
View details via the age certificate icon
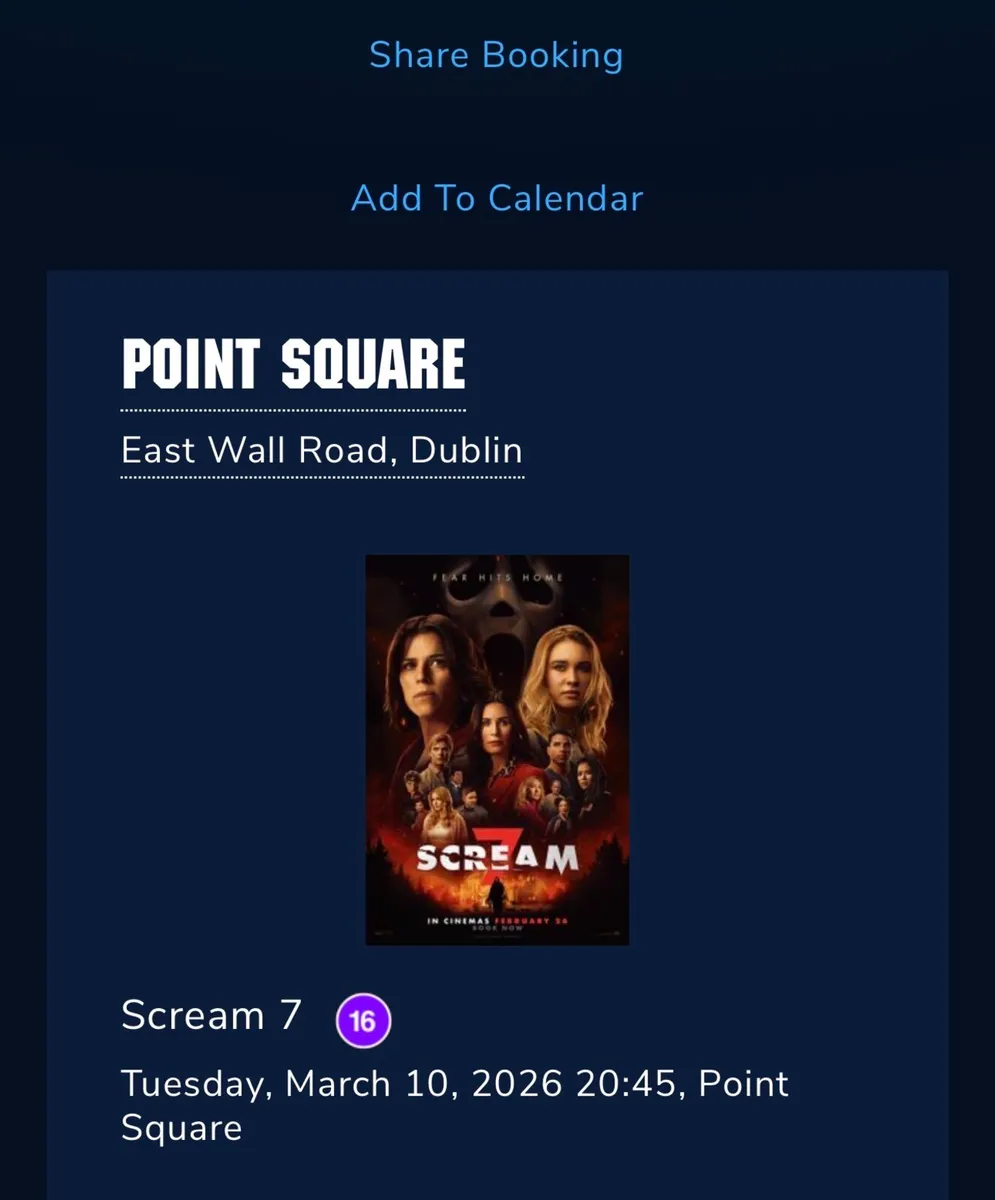pos(363,1018)
